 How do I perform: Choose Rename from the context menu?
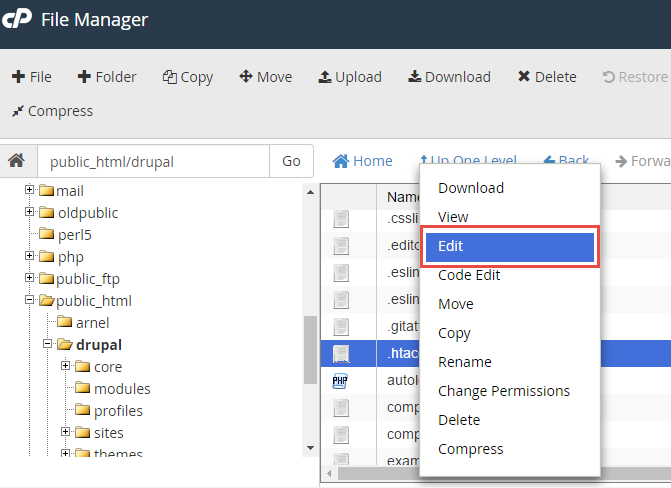coord(465,362)
